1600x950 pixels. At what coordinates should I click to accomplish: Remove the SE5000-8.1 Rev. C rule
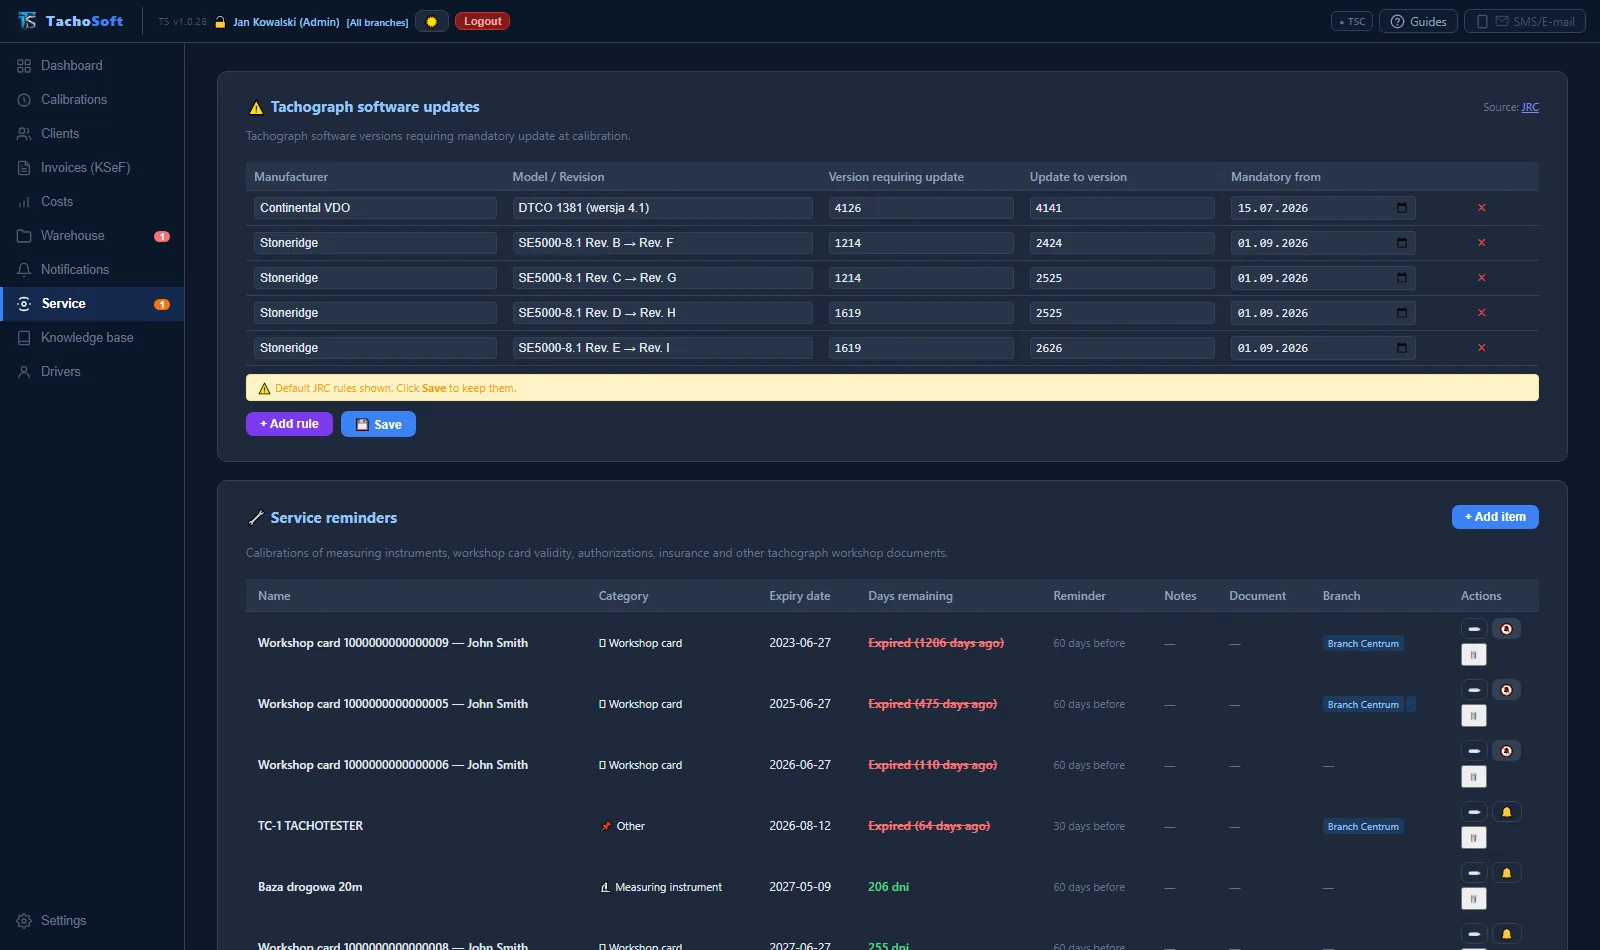coord(1481,278)
